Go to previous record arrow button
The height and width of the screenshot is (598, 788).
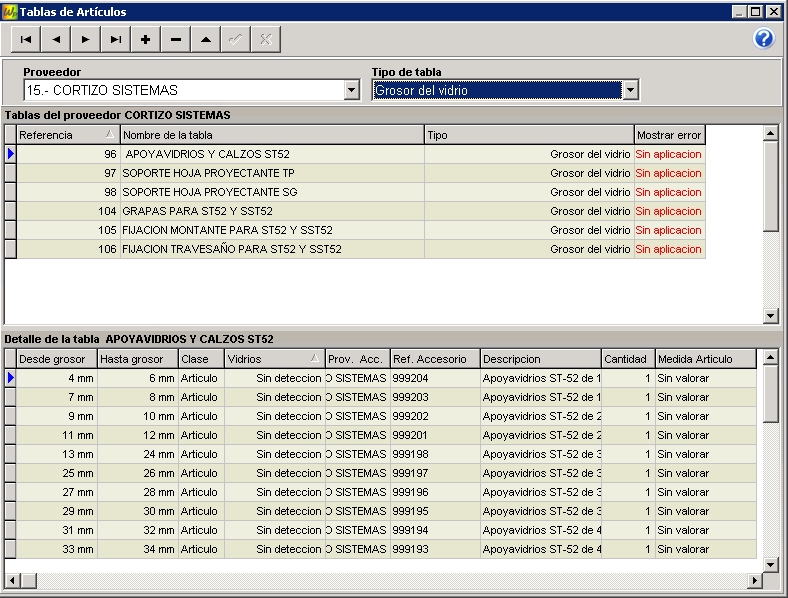pos(56,39)
